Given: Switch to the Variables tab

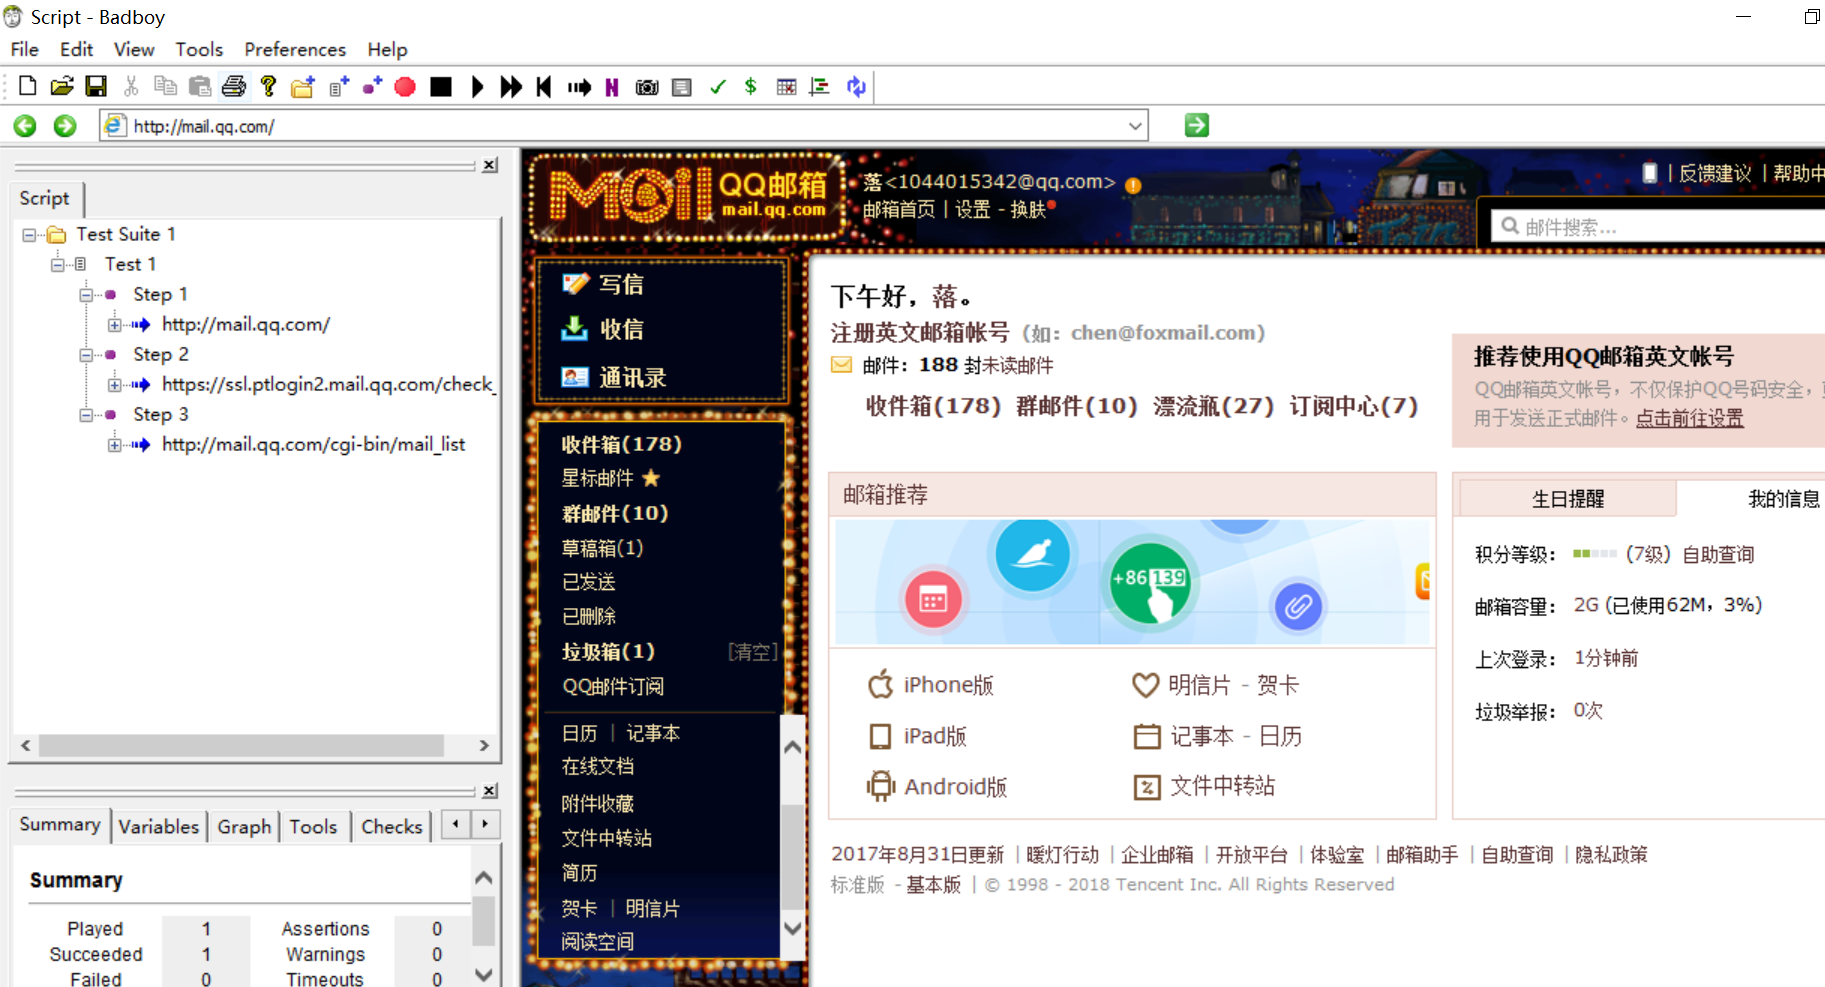Looking at the screenshot, I should point(158,826).
